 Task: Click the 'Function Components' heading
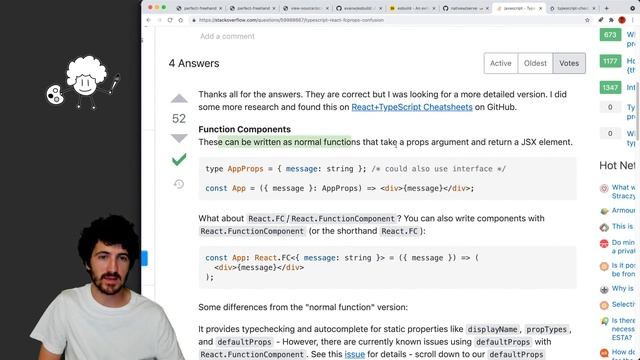(x=244, y=129)
